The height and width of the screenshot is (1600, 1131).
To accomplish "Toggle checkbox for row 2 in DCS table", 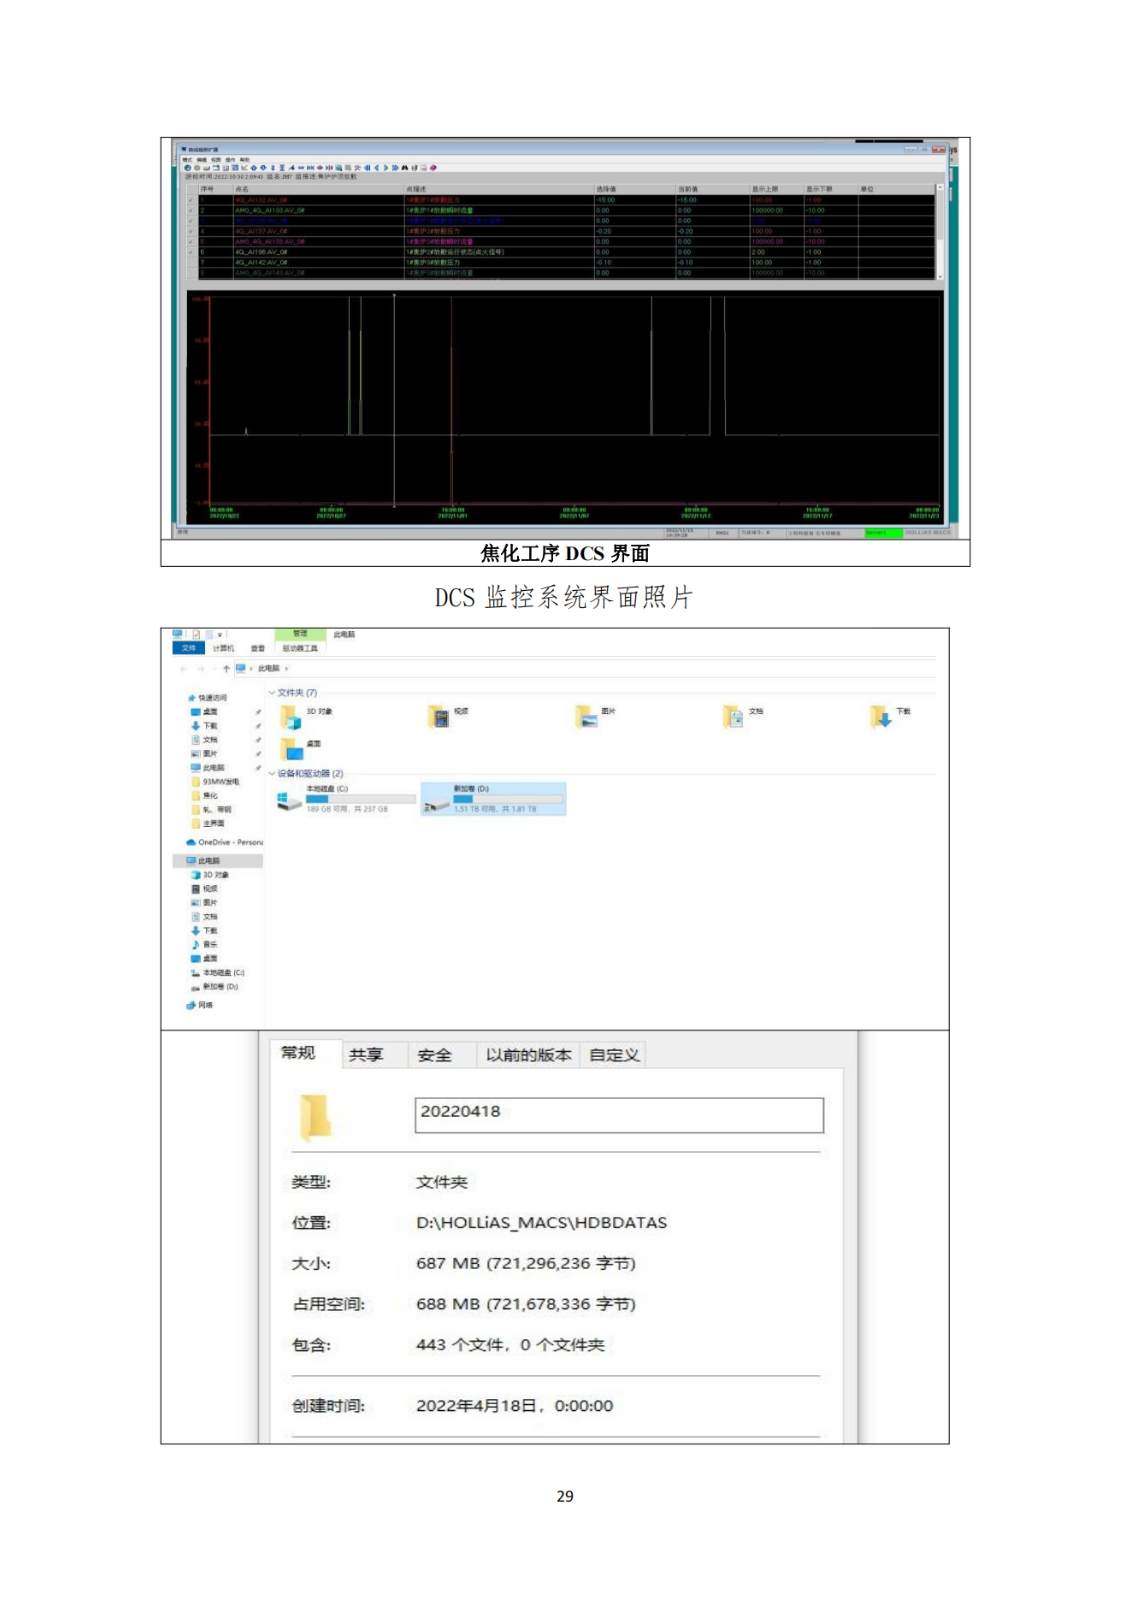I will click(x=191, y=210).
